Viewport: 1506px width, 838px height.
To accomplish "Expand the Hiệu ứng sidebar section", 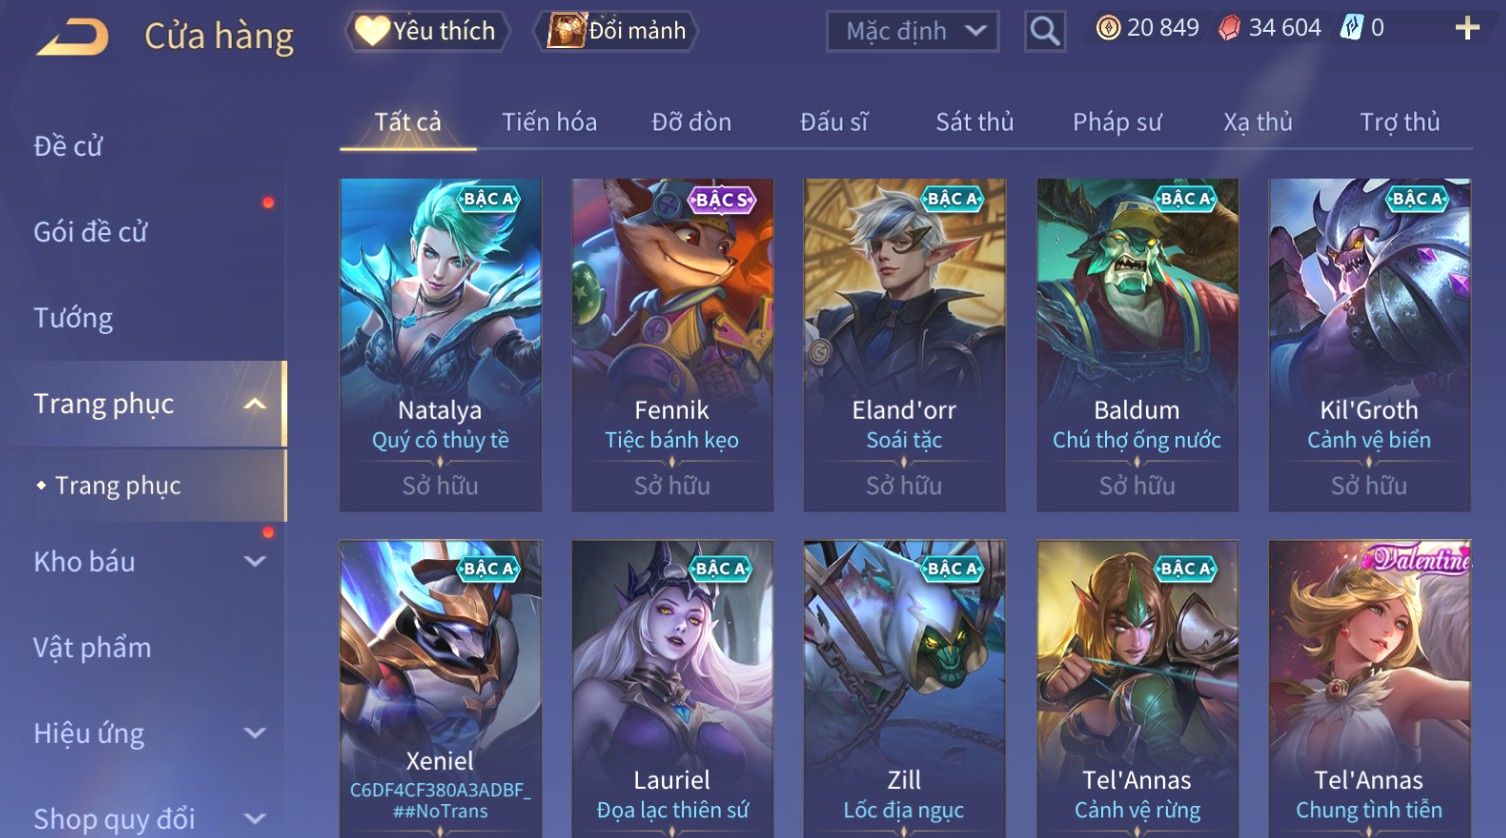I will (255, 733).
